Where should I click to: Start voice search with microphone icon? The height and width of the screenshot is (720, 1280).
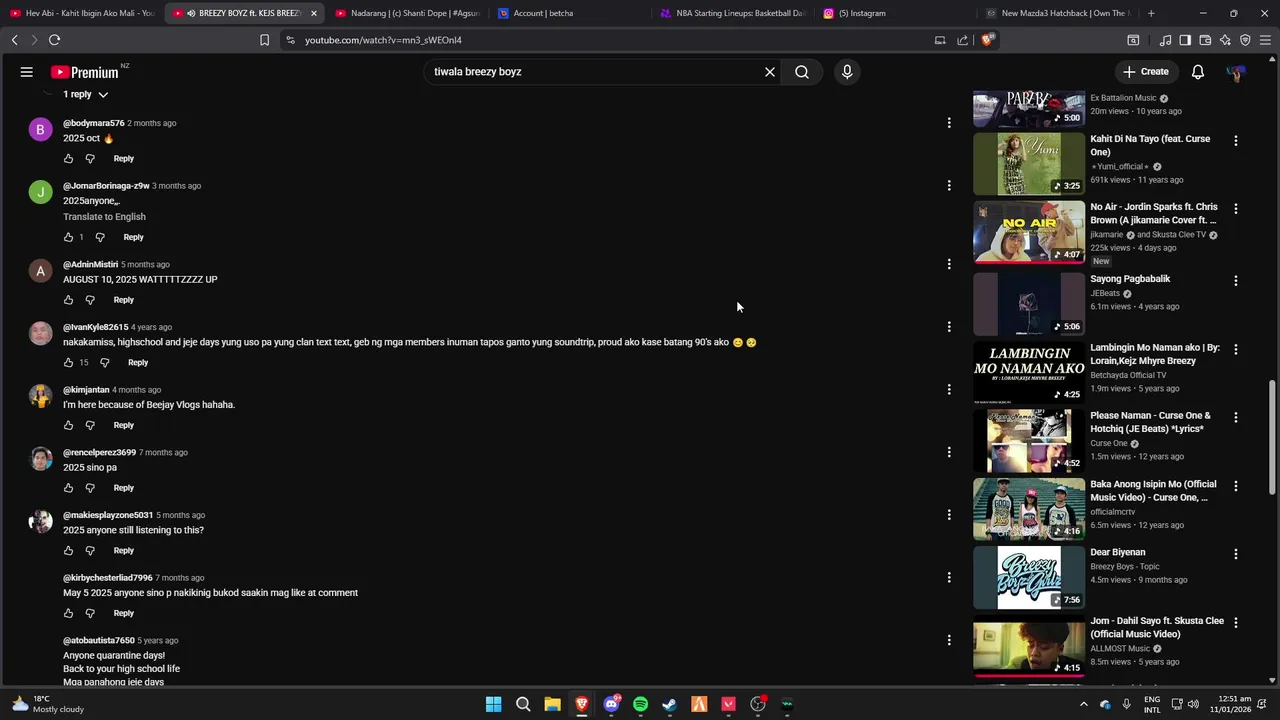[847, 72]
